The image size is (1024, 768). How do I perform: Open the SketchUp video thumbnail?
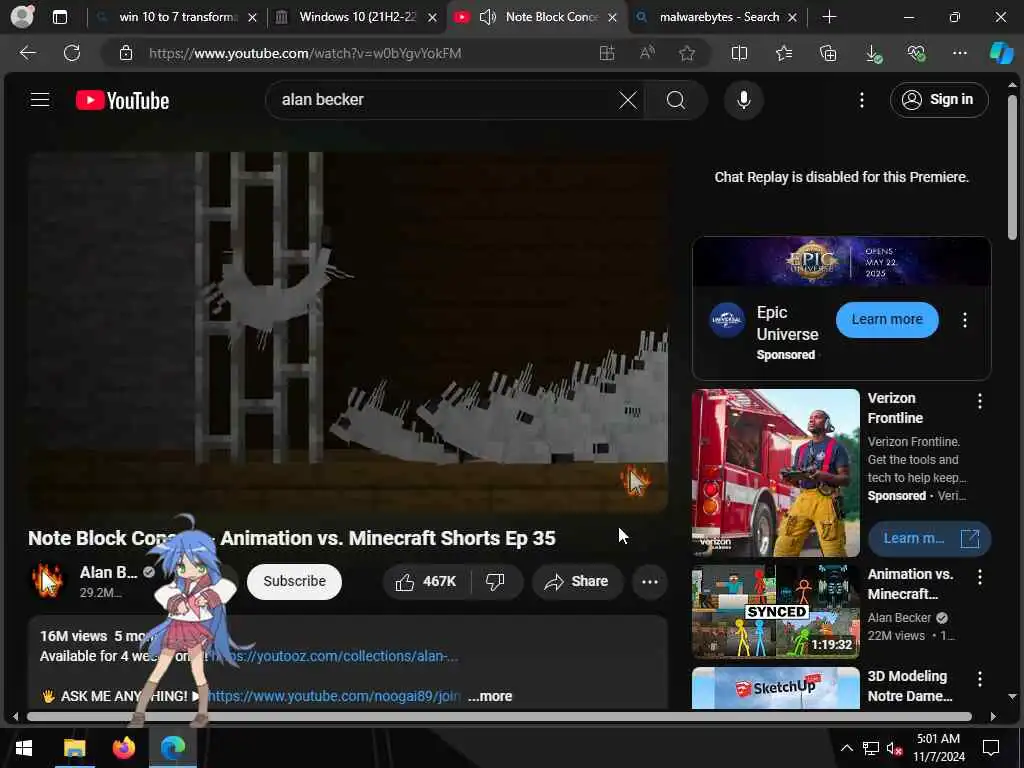(x=775, y=688)
